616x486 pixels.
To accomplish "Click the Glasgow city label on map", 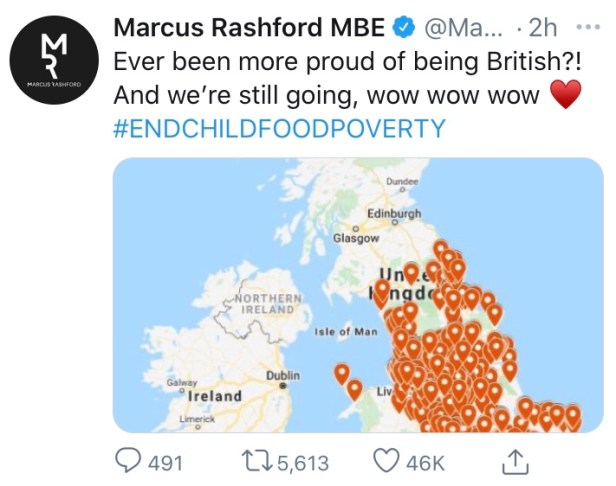I will (x=355, y=239).
